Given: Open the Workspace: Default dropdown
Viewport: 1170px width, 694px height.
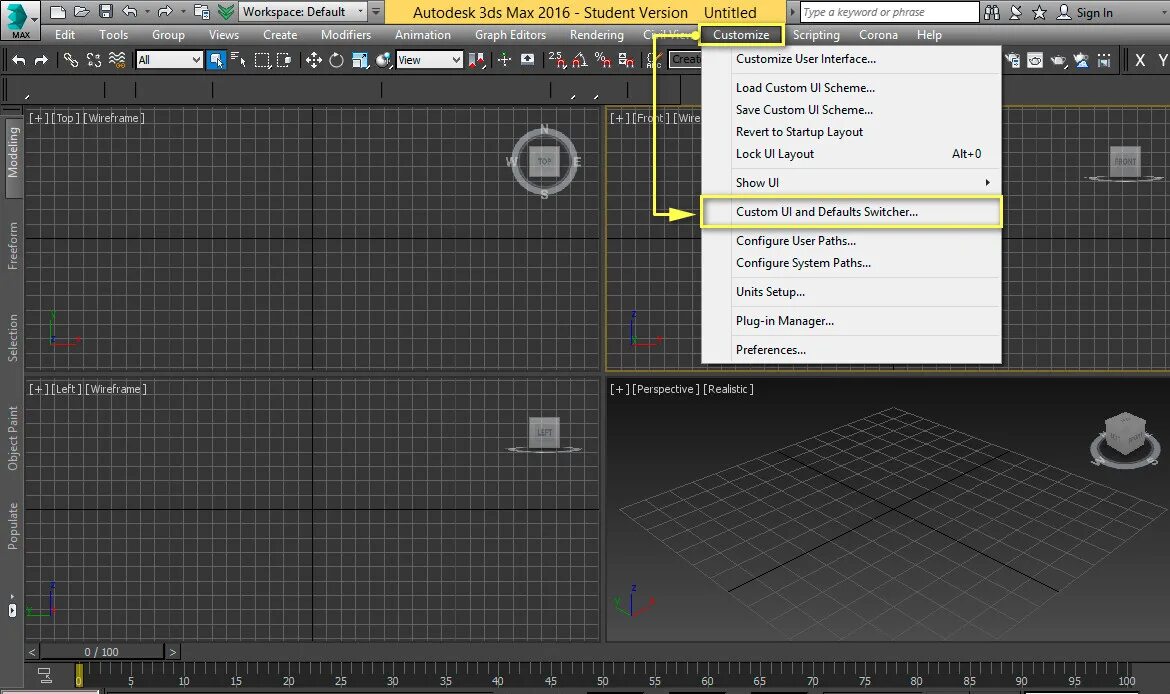Looking at the screenshot, I should (303, 12).
